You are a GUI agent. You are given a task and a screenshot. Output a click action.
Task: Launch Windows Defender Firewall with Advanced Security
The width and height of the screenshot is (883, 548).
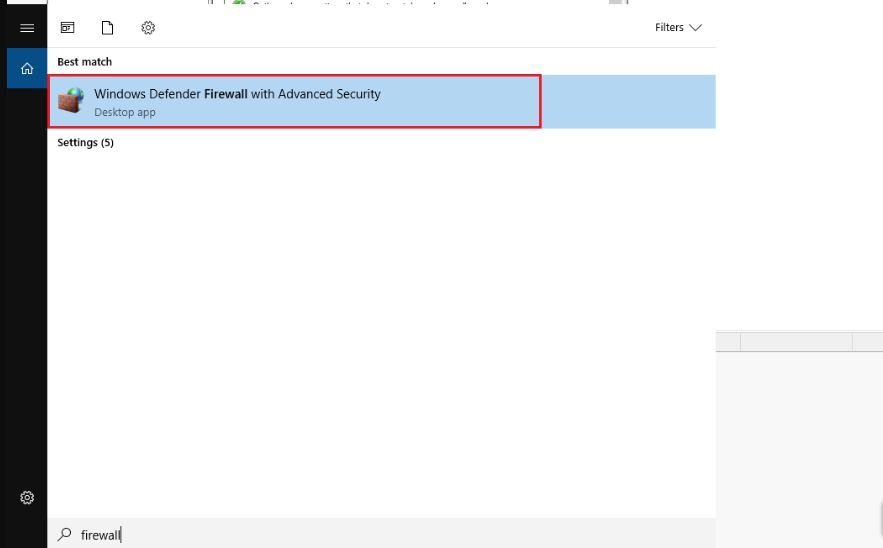click(x=237, y=94)
